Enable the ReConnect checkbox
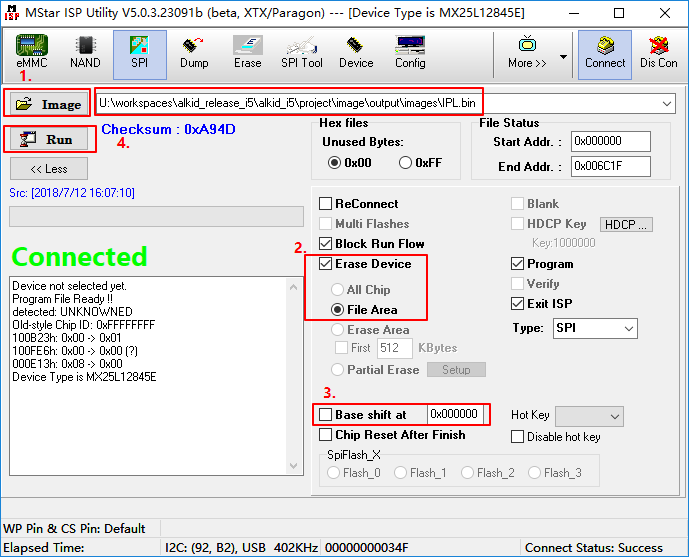The height and width of the screenshot is (557, 689). point(326,204)
